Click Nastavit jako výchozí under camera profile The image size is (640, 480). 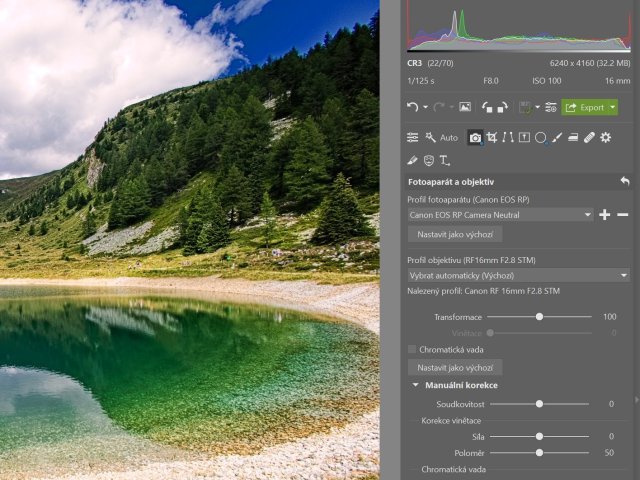pyautogui.click(x=455, y=235)
